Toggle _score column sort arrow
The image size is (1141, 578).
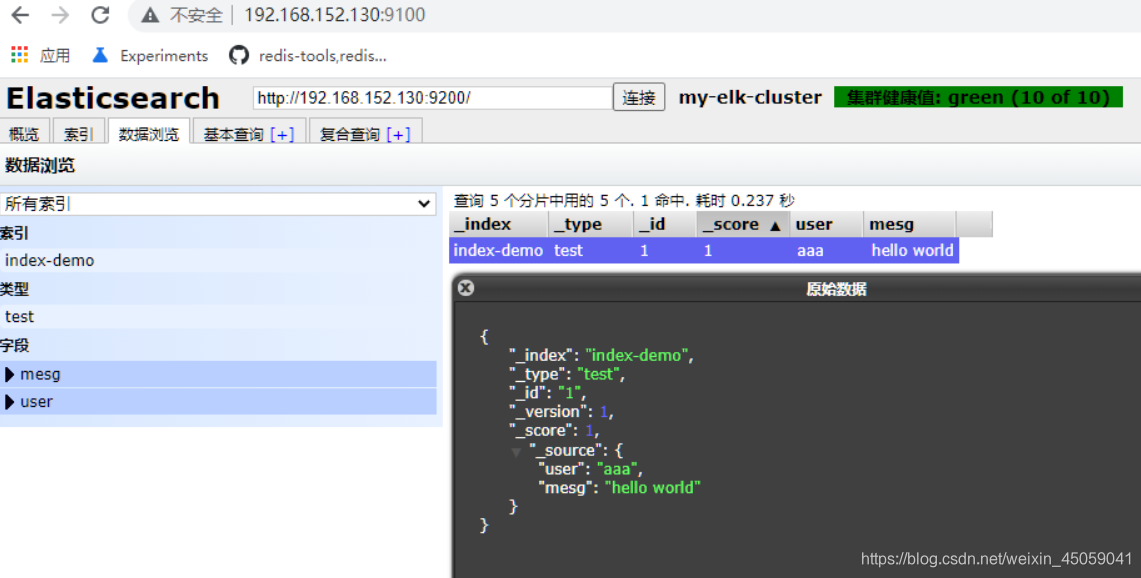click(776, 226)
